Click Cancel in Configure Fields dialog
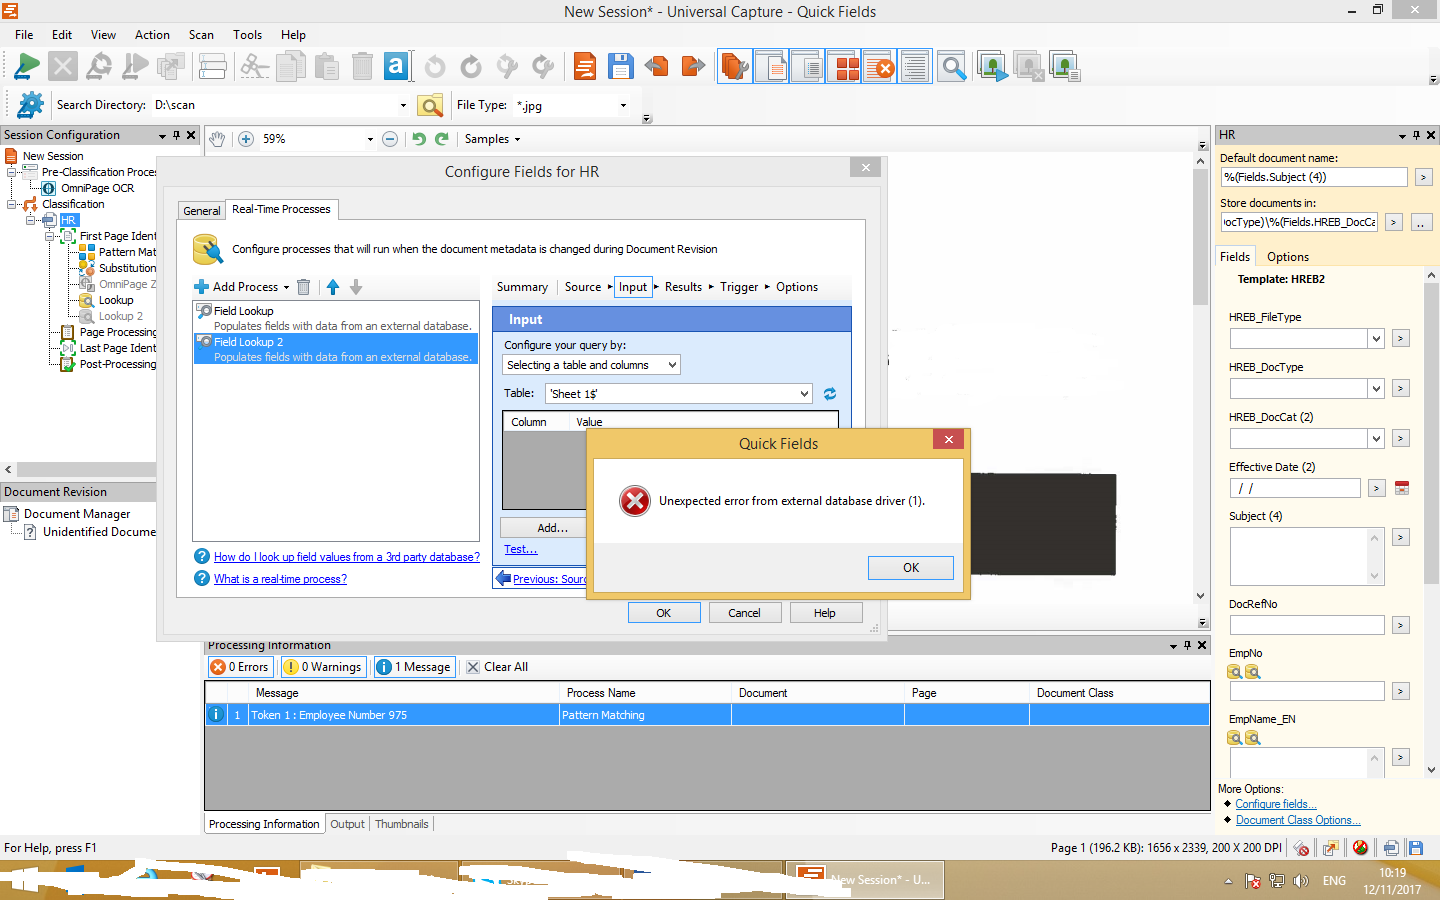Image resolution: width=1440 pixels, height=900 pixels. point(744,613)
